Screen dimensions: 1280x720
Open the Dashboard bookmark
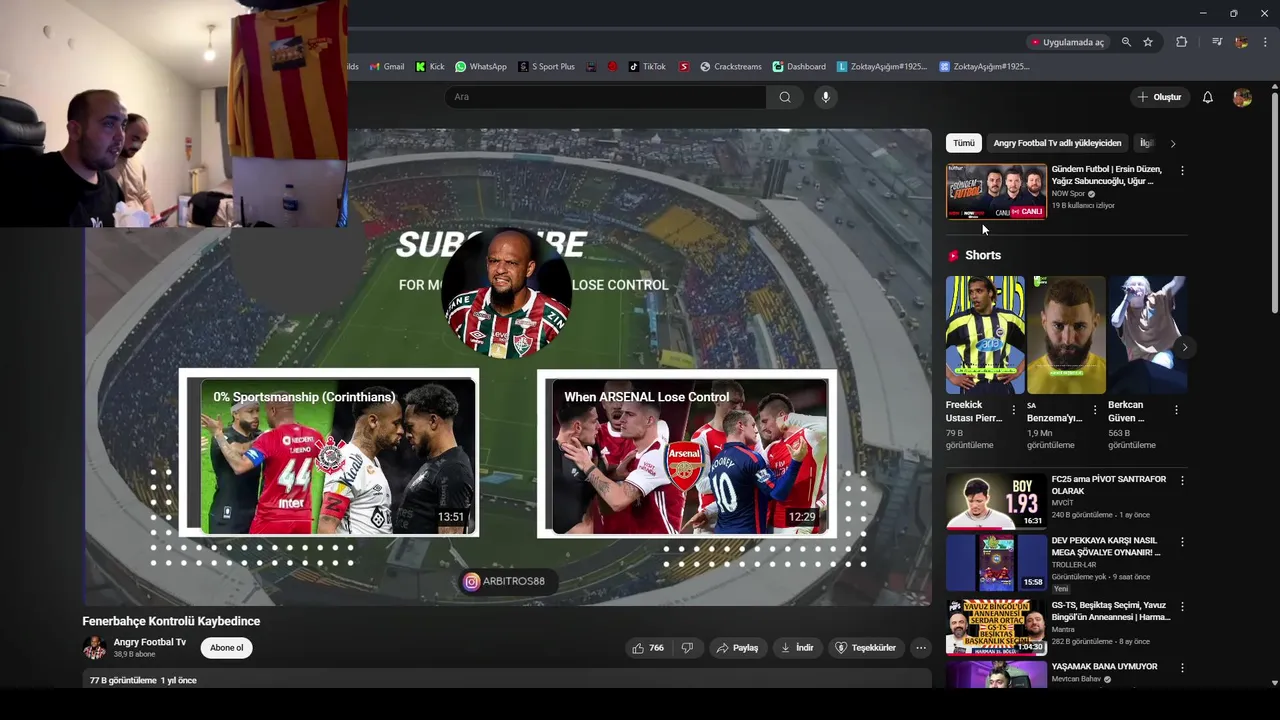799,67
